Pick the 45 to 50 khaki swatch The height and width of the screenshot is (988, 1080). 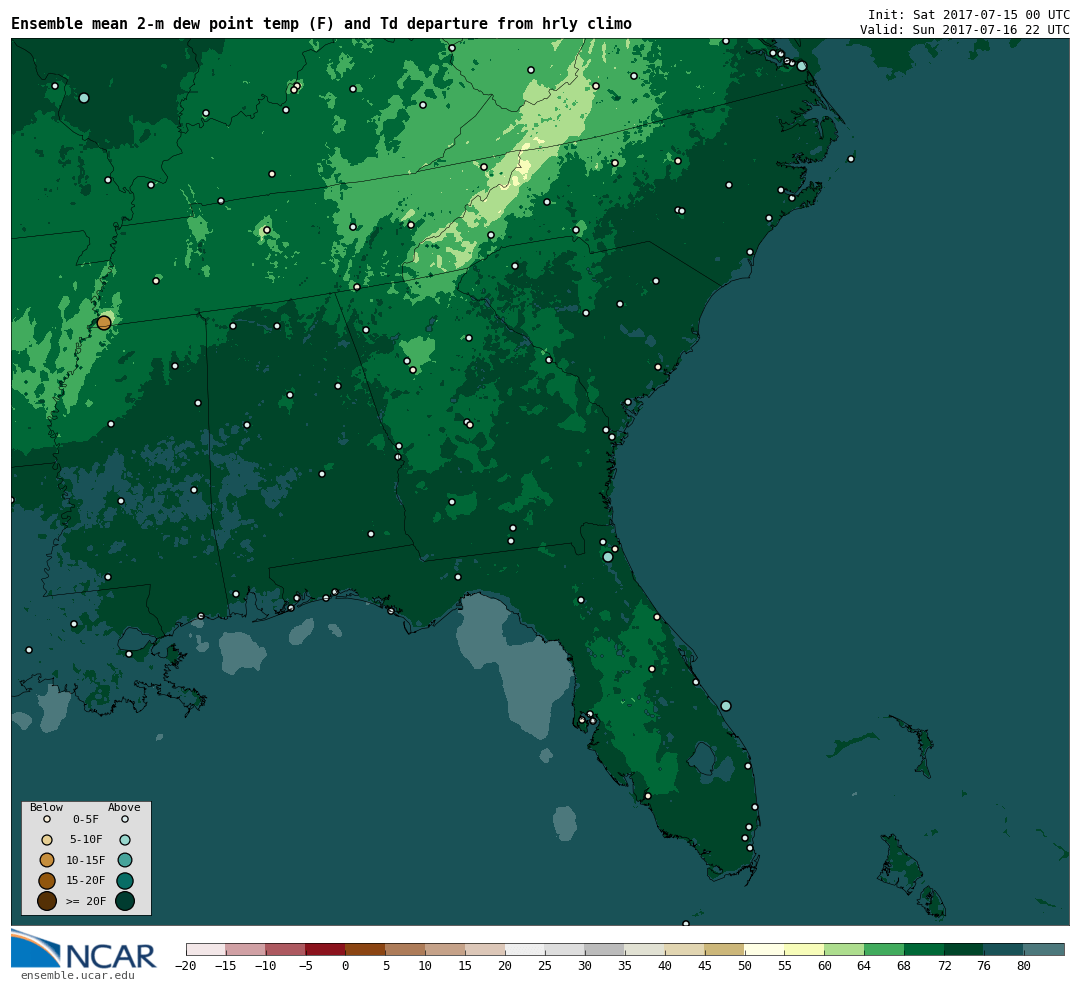[x=725, y=949]
